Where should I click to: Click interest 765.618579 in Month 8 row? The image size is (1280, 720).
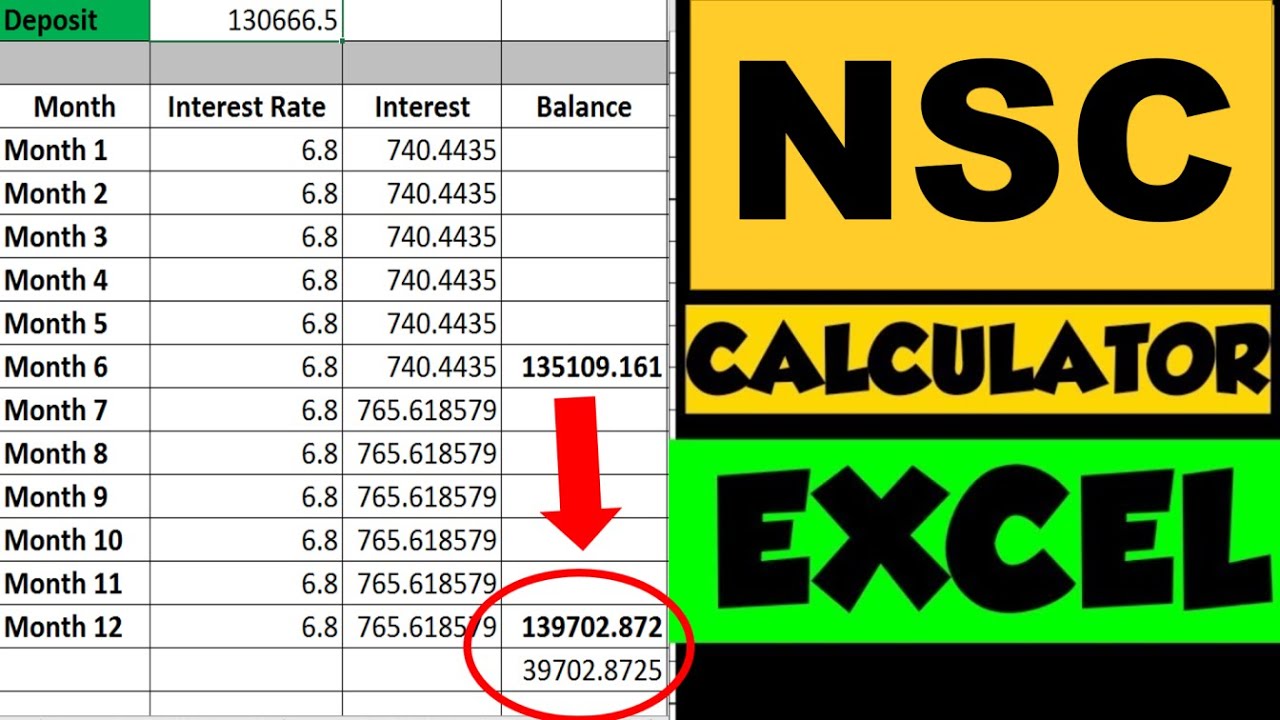coord(422,453)
